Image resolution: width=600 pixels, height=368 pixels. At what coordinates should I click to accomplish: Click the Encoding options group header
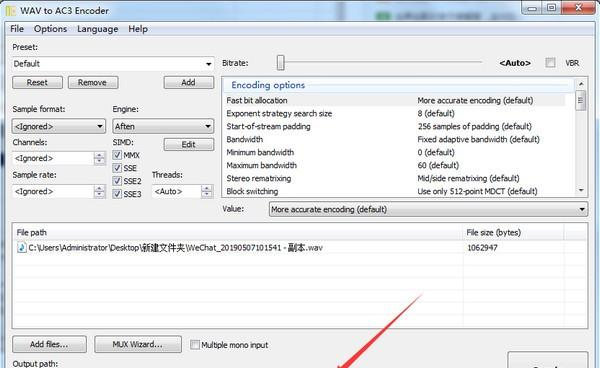[398, 85]
